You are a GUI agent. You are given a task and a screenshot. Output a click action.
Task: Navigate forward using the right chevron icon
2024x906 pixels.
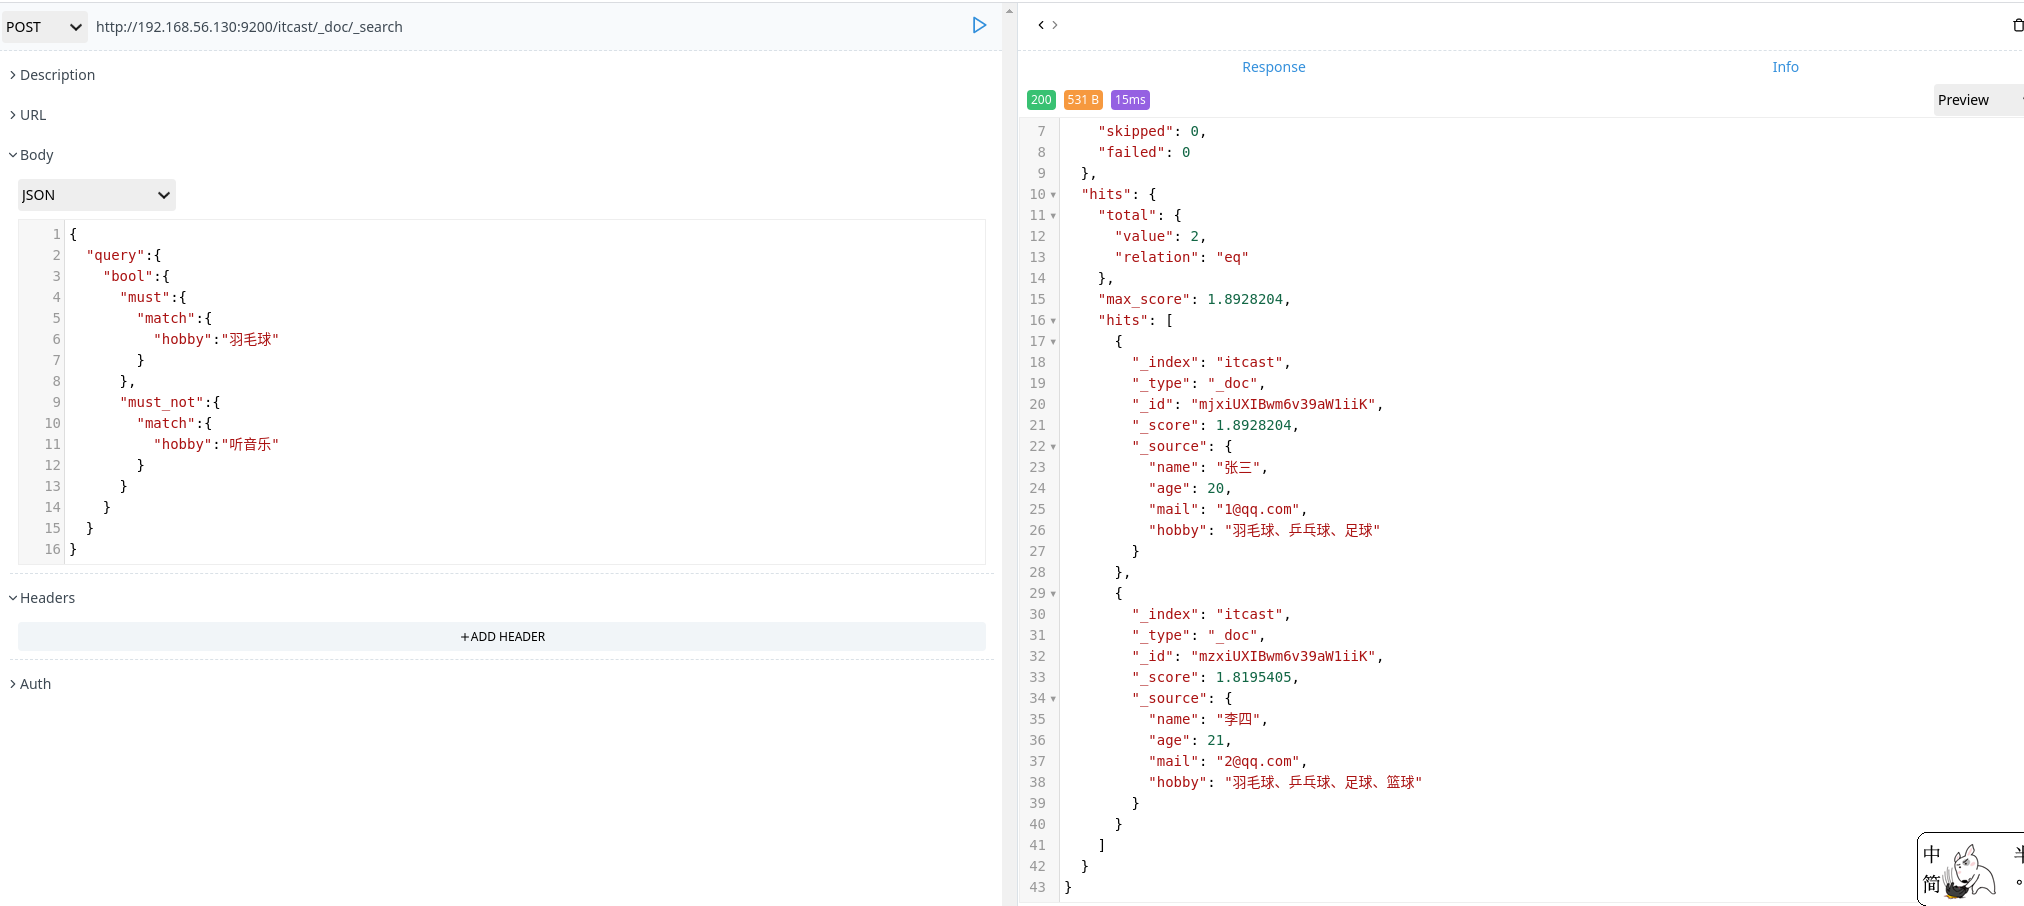(1054, 25)
